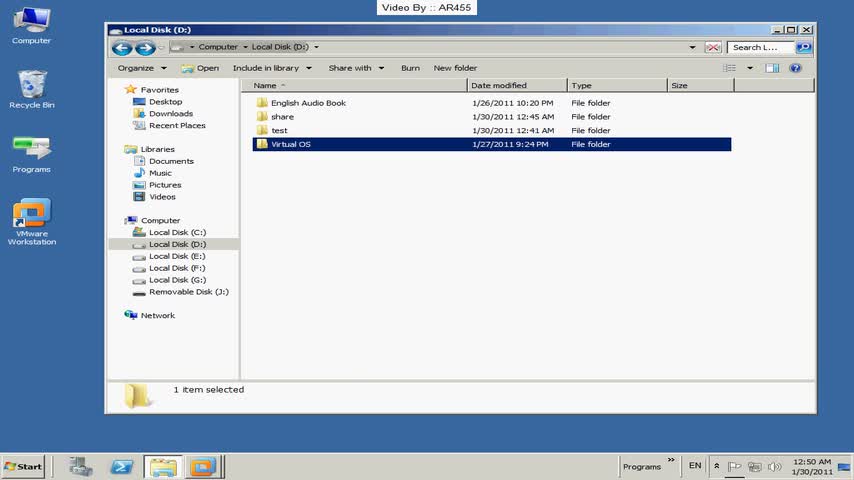Sort by Type column header
The width and height of the screenshot is (854, 480).
click(x=617, y=86)
